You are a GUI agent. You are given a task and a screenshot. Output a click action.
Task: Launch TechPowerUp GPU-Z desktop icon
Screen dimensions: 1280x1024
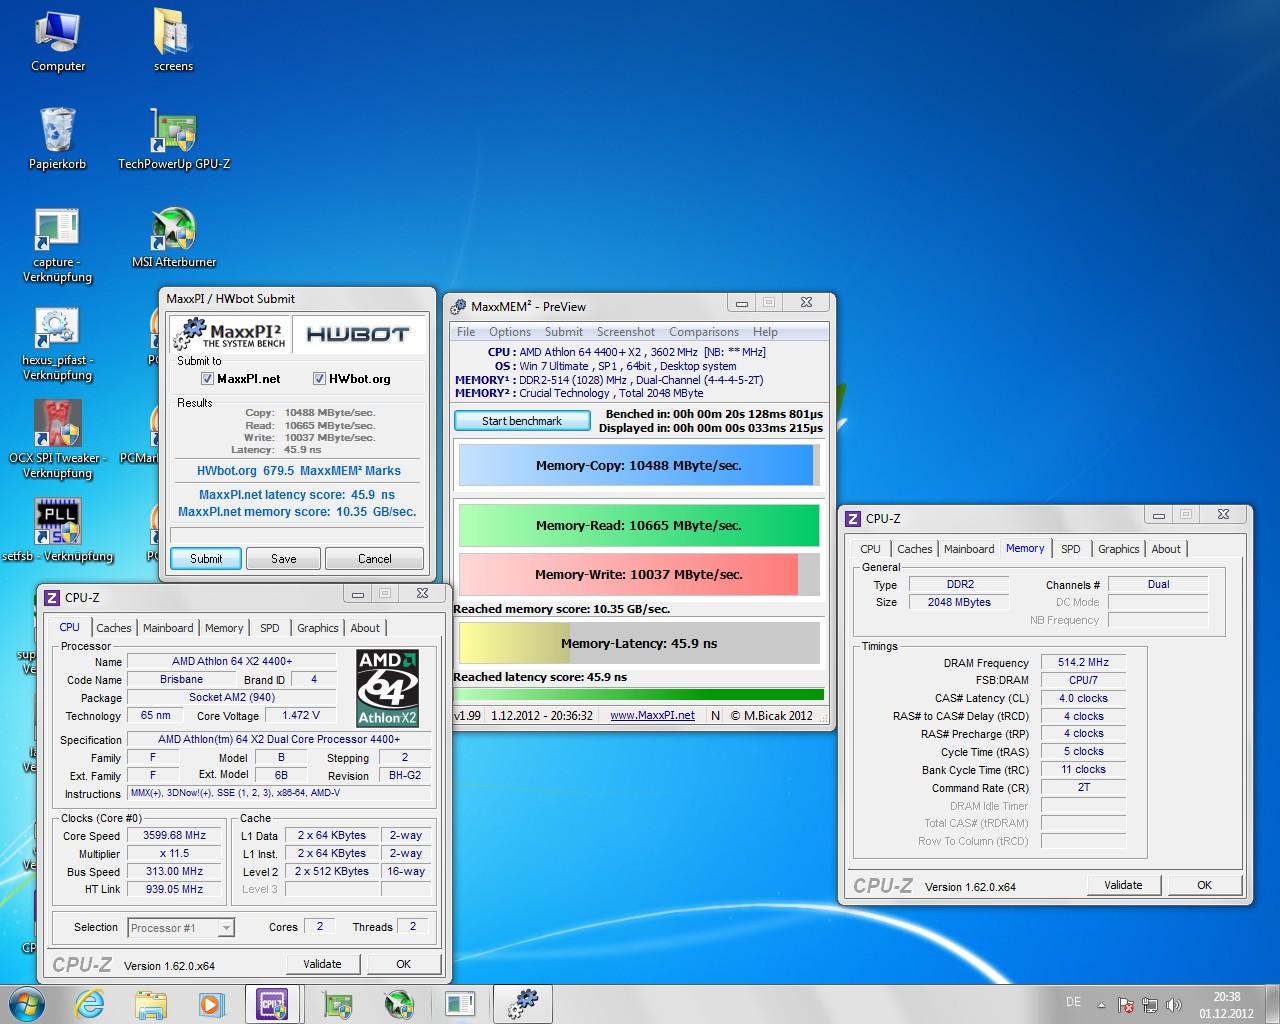(174, 139)
